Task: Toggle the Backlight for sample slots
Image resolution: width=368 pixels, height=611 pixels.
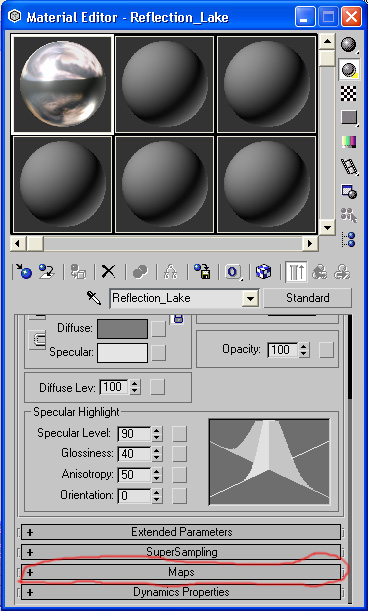Action: coord(349,69)
